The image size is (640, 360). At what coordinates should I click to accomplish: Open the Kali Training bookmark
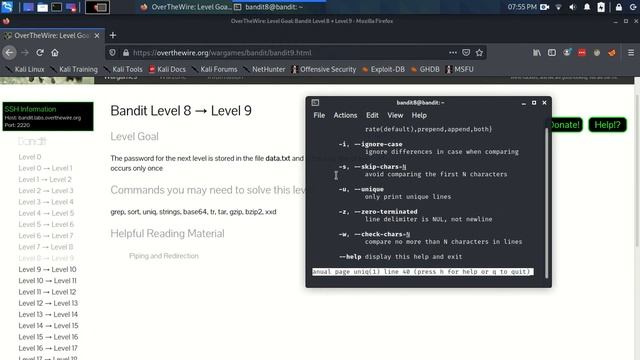click(x=74, y=69)
